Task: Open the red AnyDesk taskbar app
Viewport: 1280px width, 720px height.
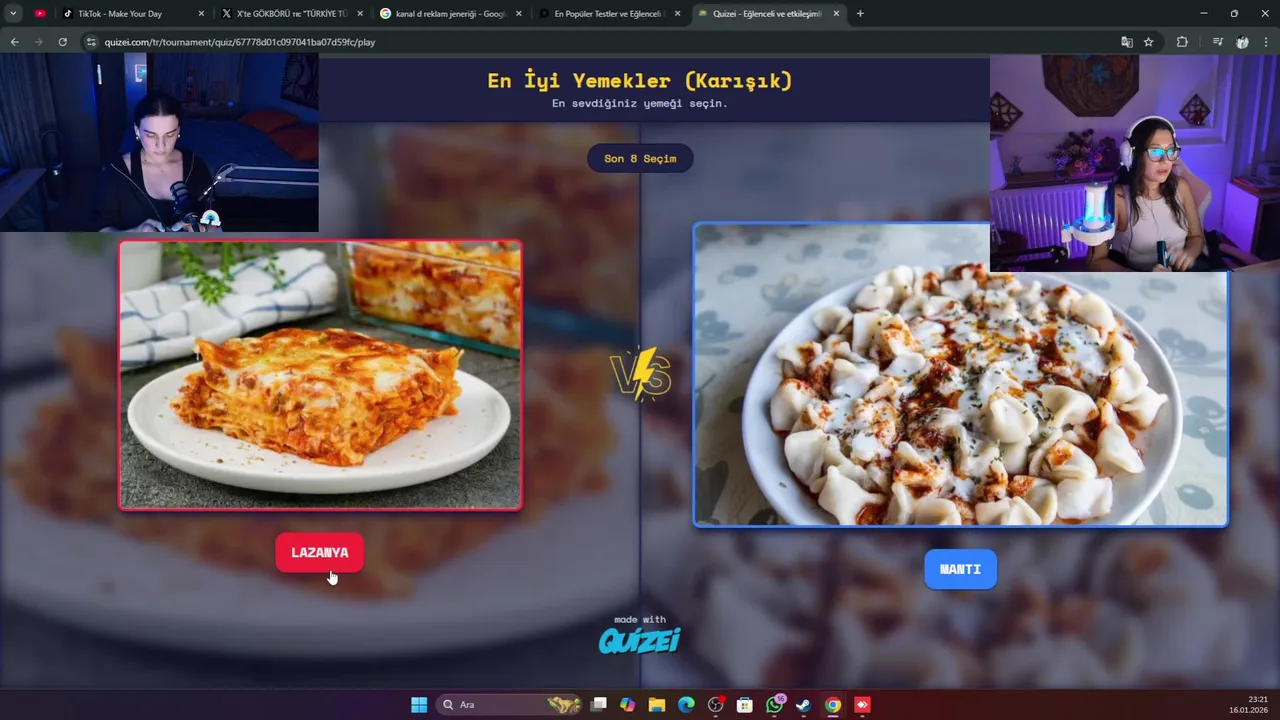Action: 862,705
